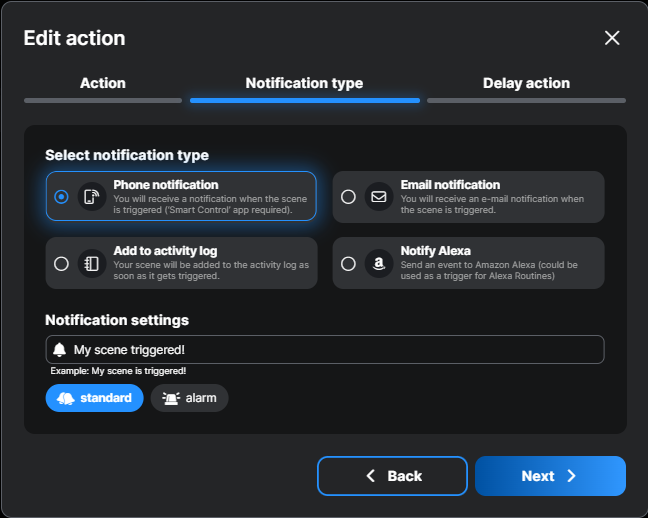This screenshot has width=648, height=518.
Task: Click the phone notification icon
Action: 92,197
